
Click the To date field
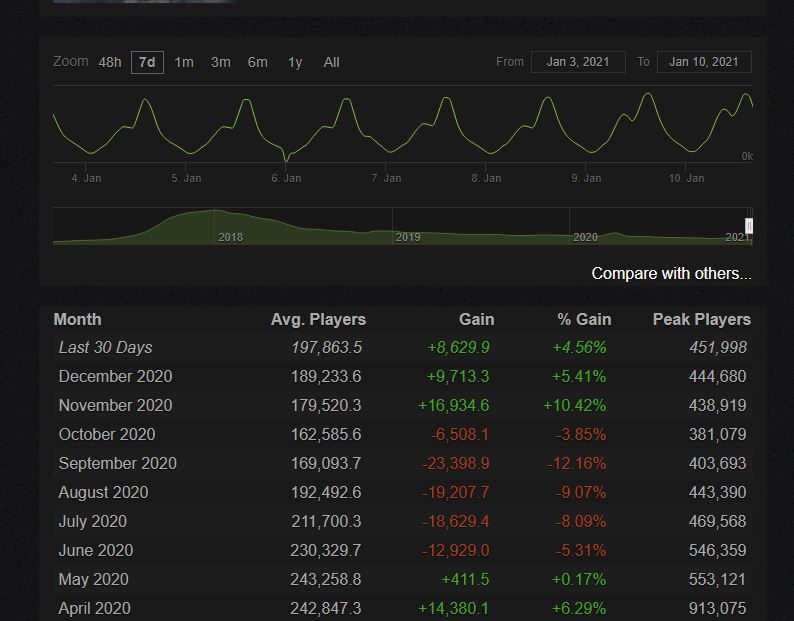point(703,62)
